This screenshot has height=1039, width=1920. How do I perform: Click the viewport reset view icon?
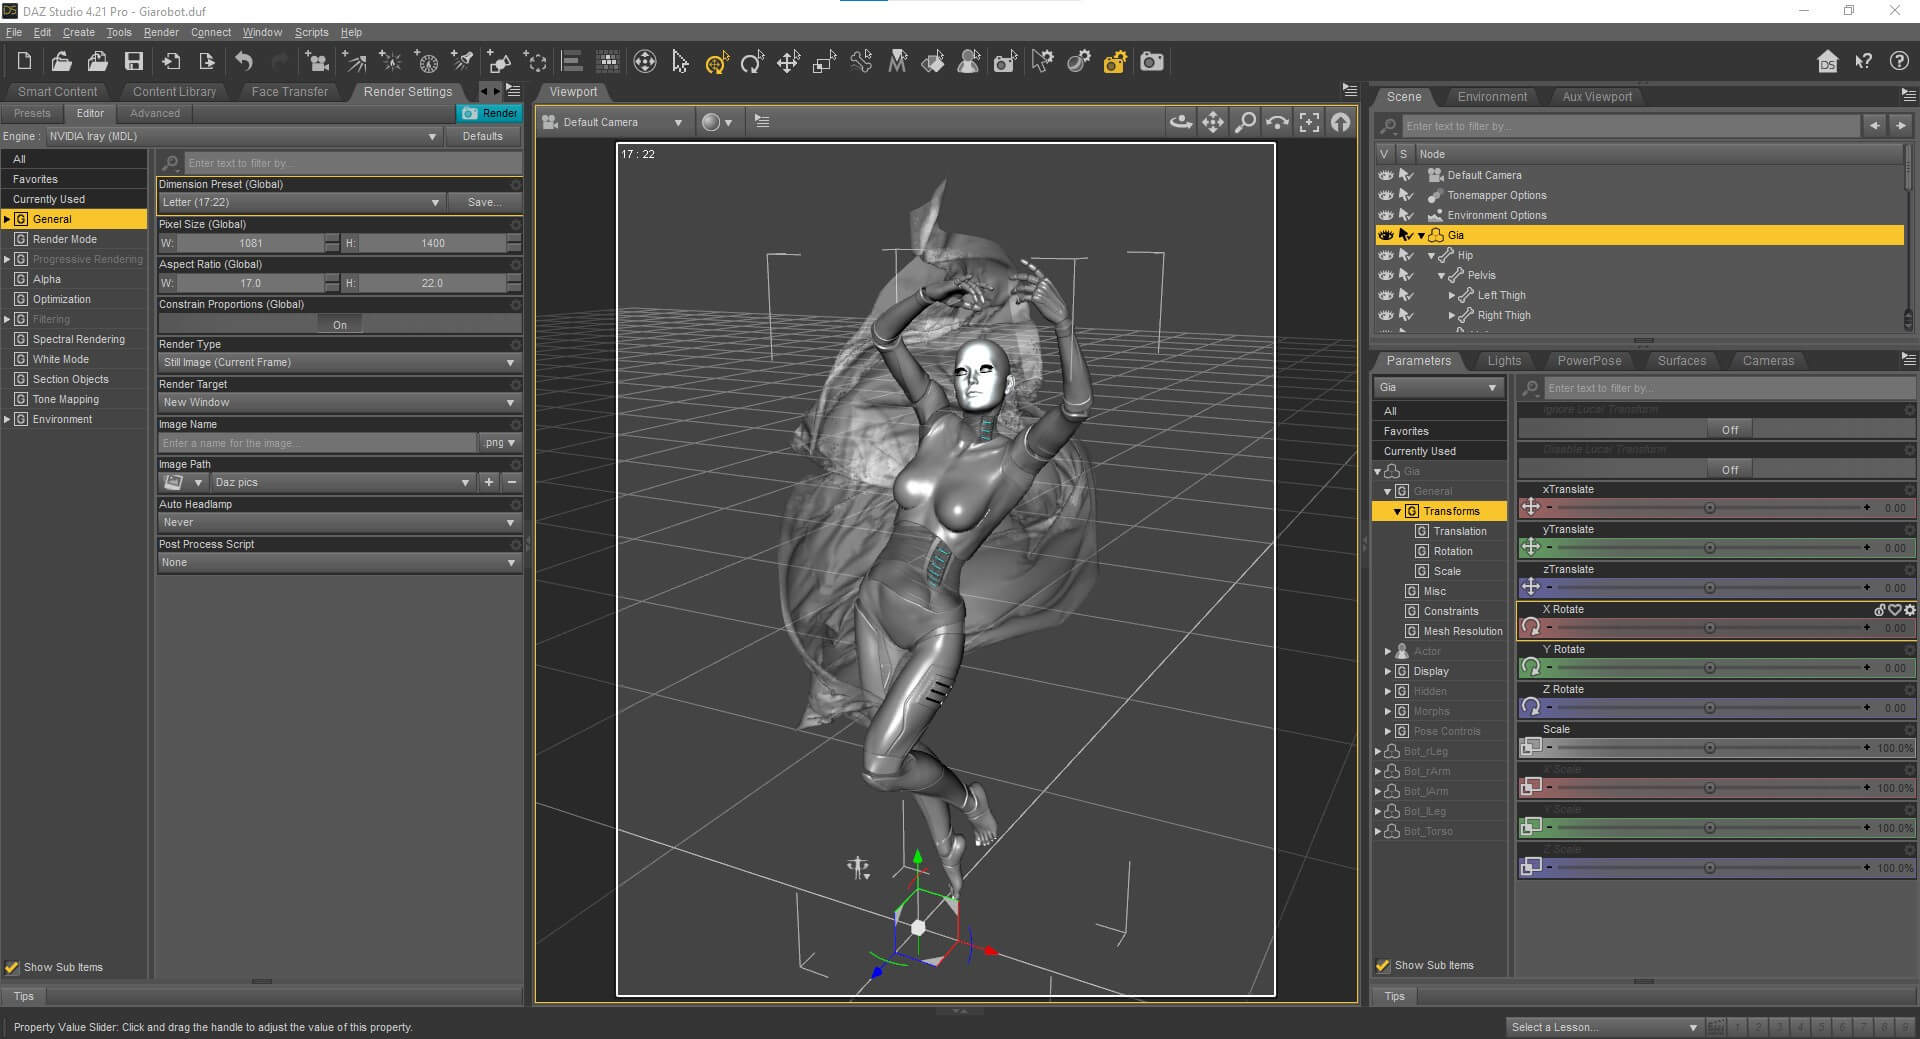pos(1341,122)
